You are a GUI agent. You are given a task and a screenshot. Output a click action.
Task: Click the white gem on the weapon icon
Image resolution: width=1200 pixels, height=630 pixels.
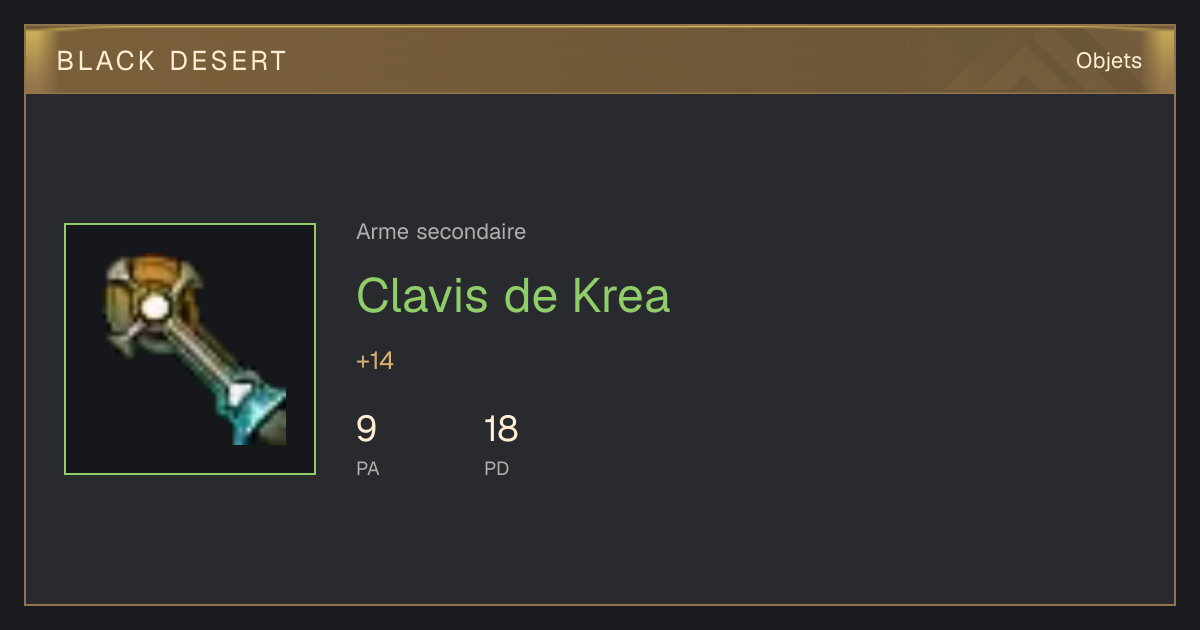point(153,309)
